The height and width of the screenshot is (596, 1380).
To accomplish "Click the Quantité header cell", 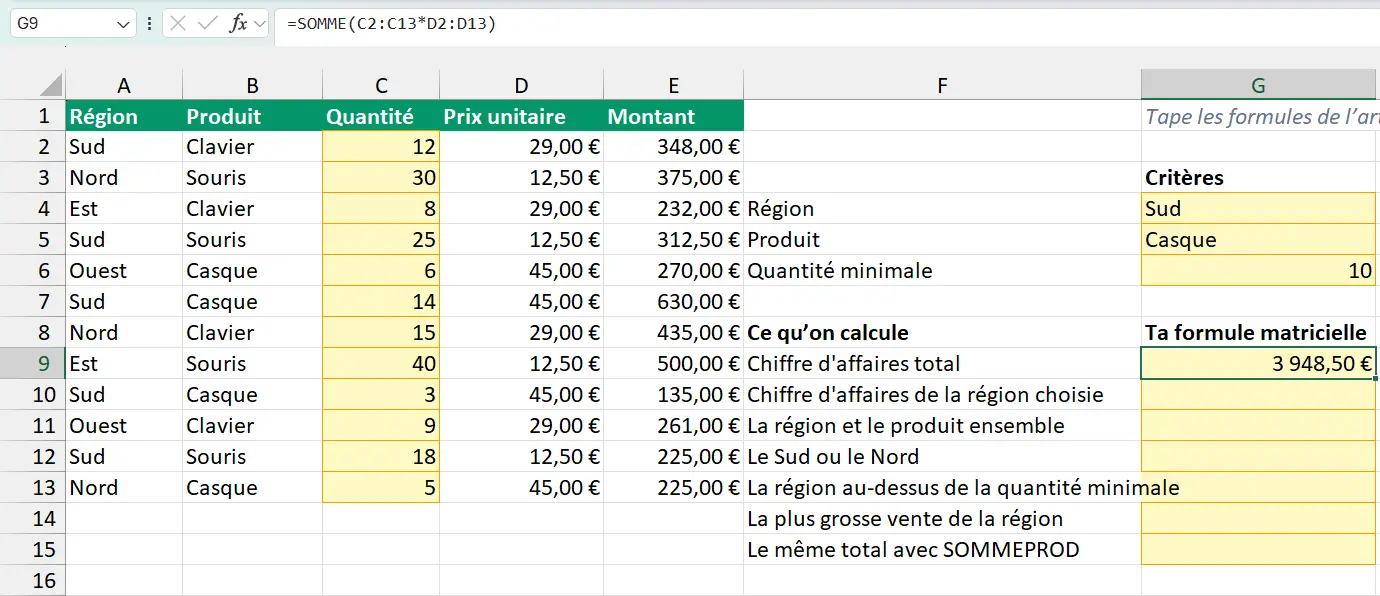I will click(381, 116).
